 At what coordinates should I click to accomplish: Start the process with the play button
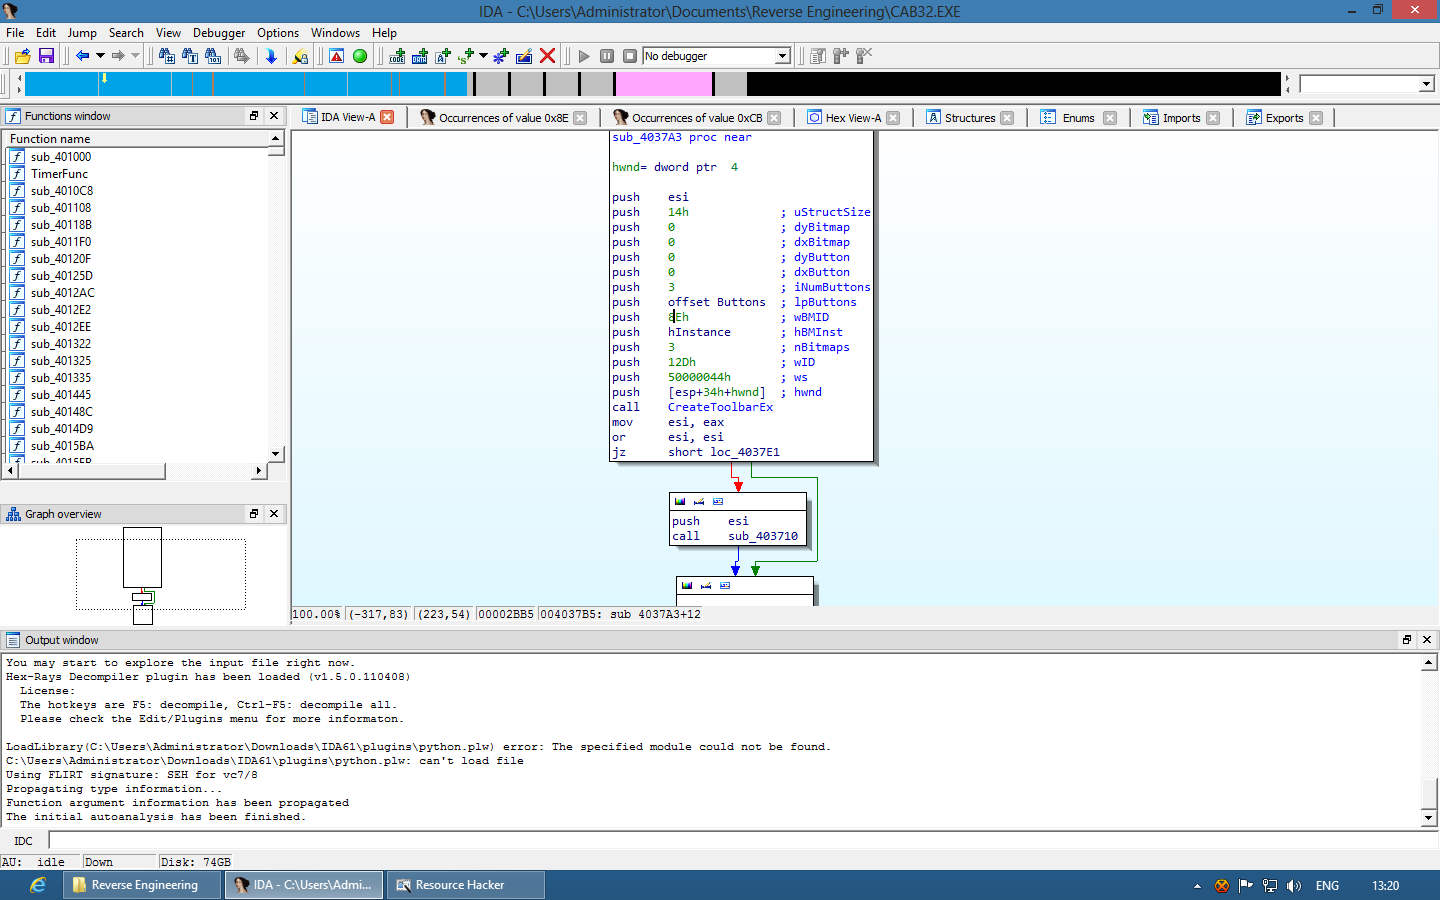click(584, 56)
